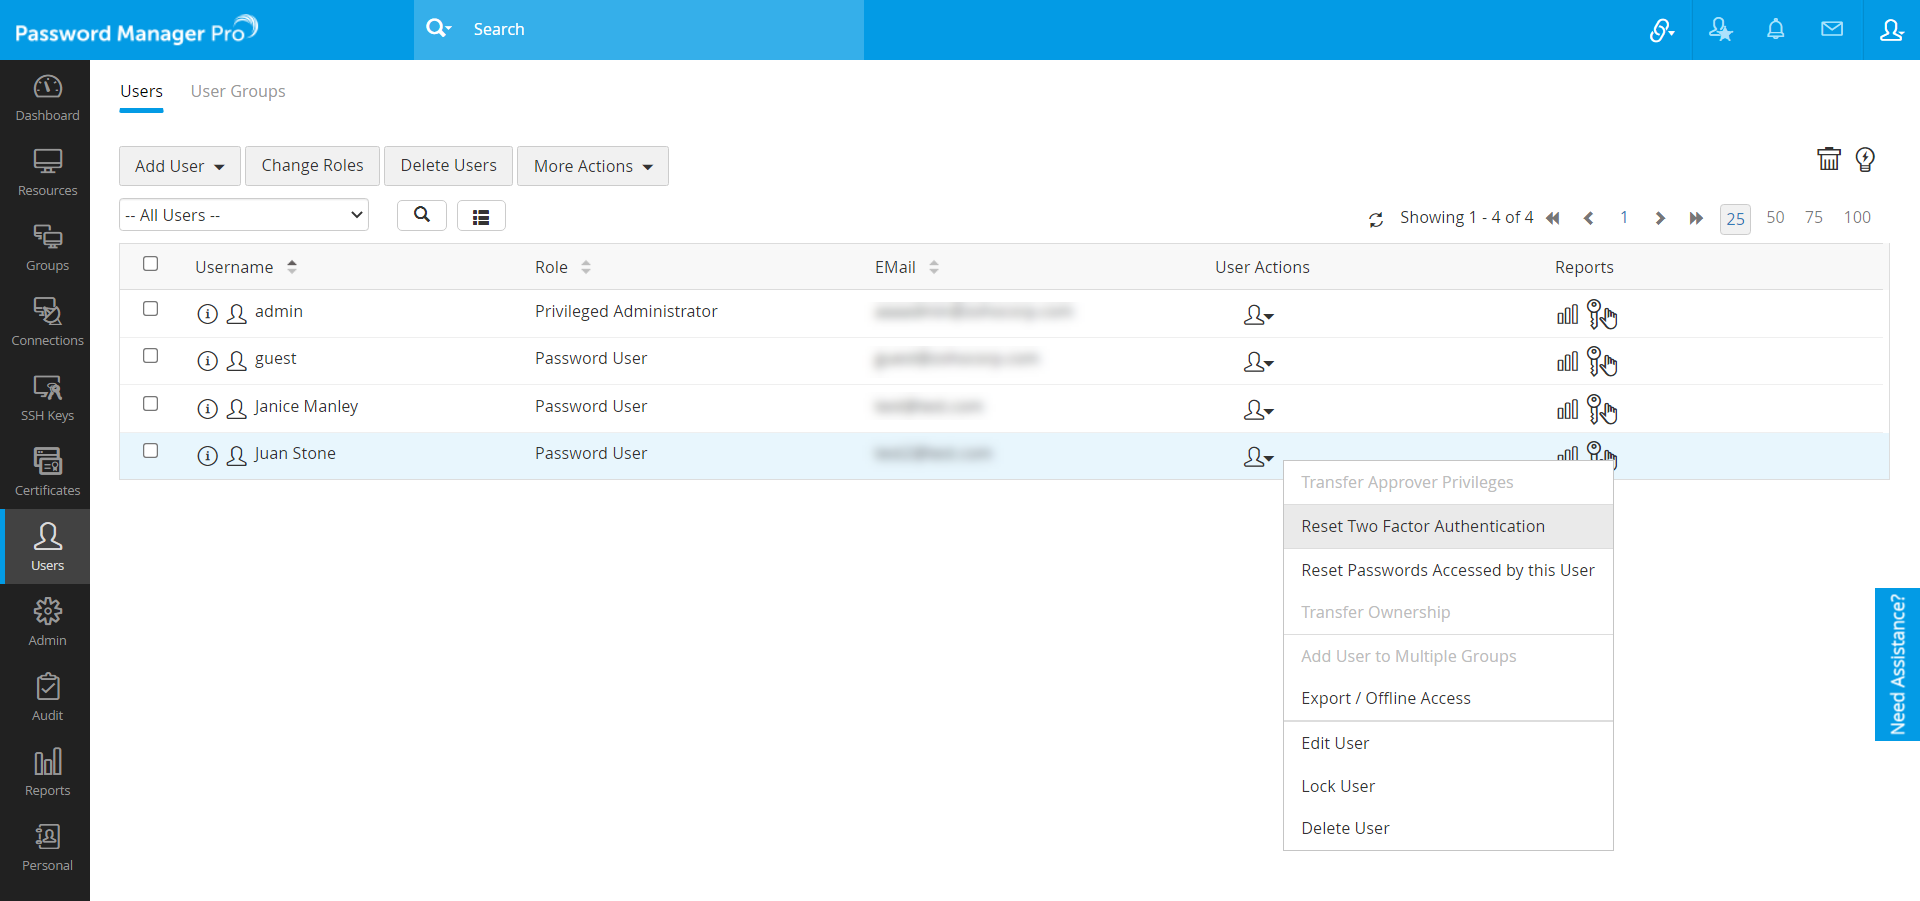This screenshot has height=901, width=1920.
Task: Click the lightbulb tips icon
Action: (x=1865, y=159)
